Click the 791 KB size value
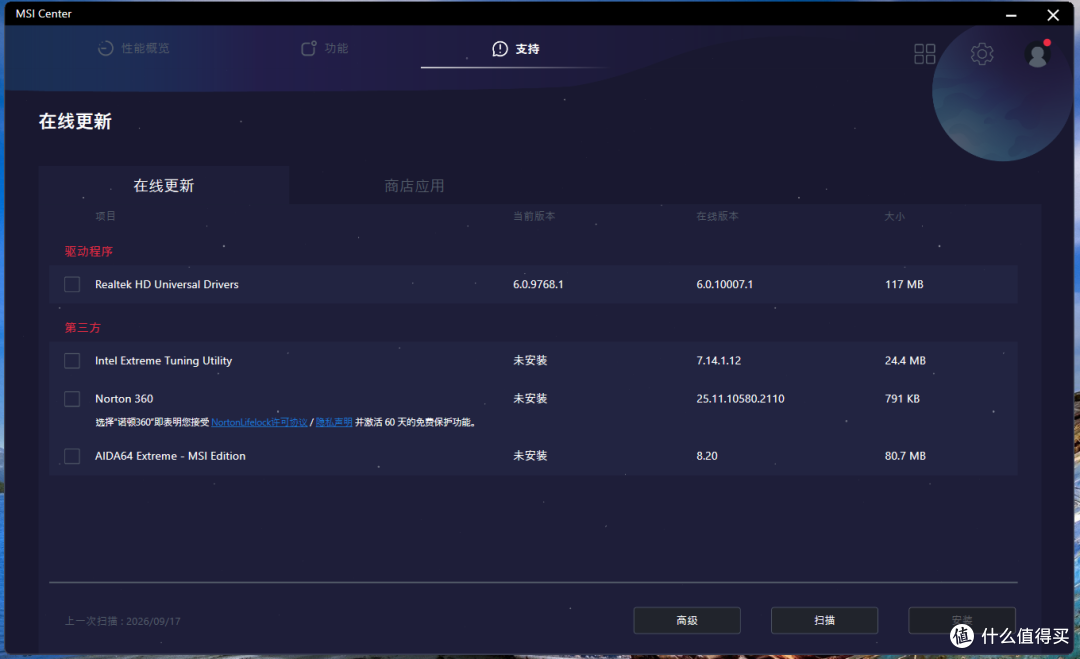 tap(902, 399)
